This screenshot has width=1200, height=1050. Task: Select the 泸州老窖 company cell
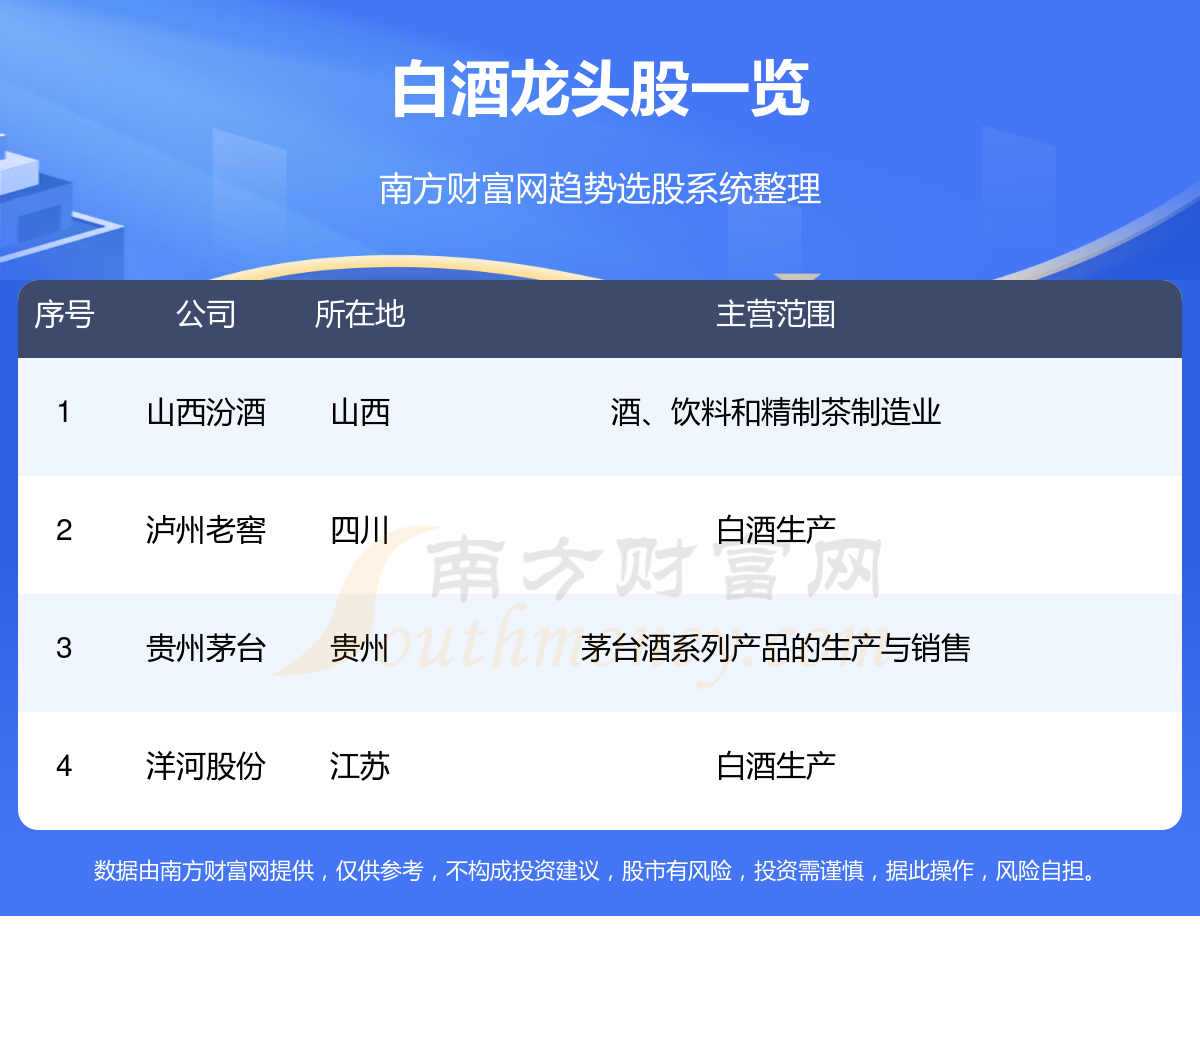(206, 530)
